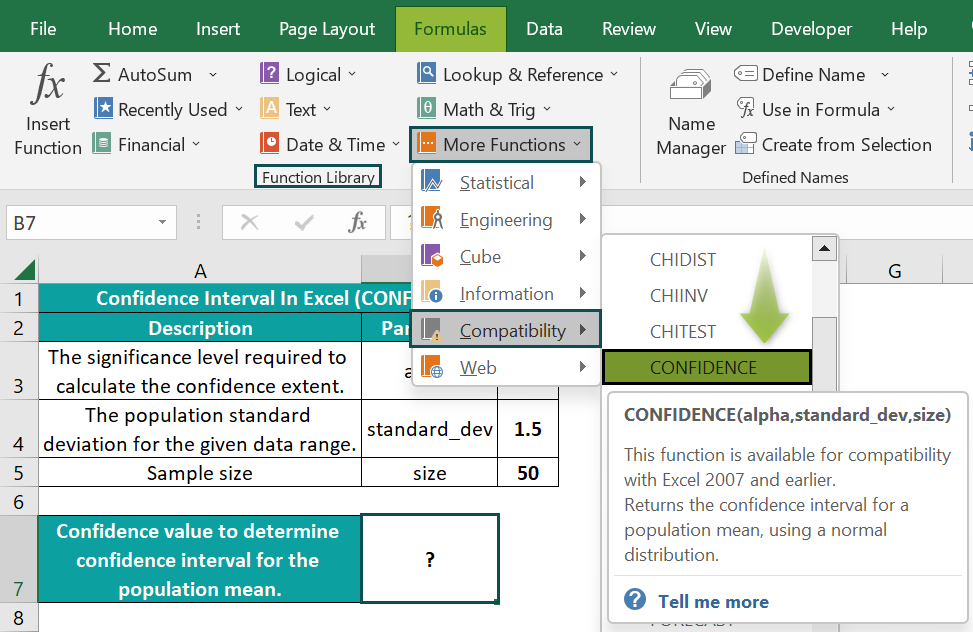Expand the Math & Trig dropdown arrow
This screenshot has width=973, height=632.
(x=547, y=109)
